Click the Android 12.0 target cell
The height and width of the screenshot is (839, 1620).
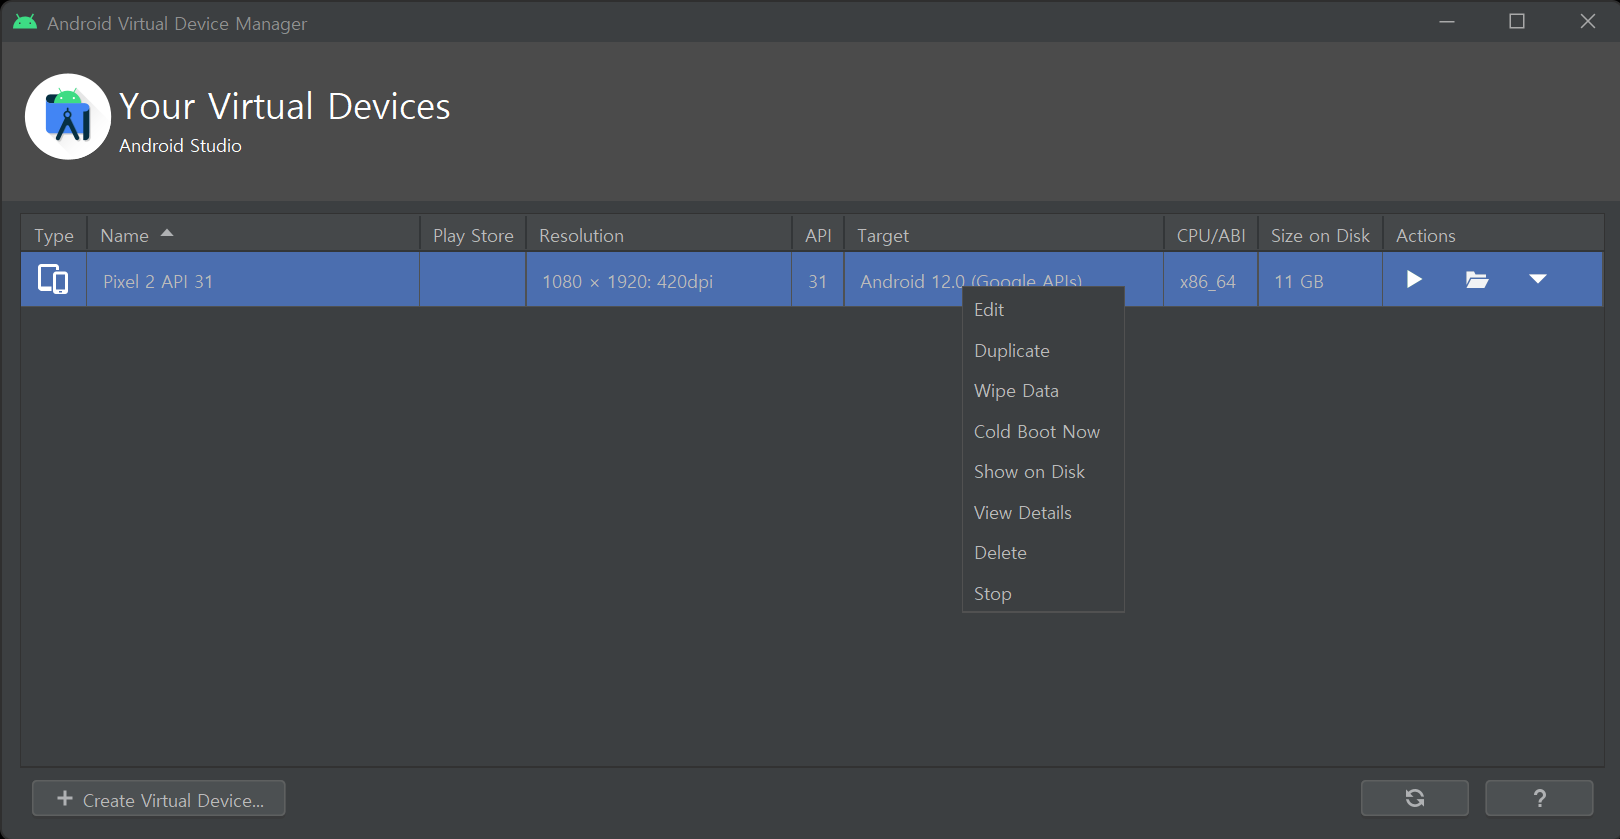(1004, 278)
